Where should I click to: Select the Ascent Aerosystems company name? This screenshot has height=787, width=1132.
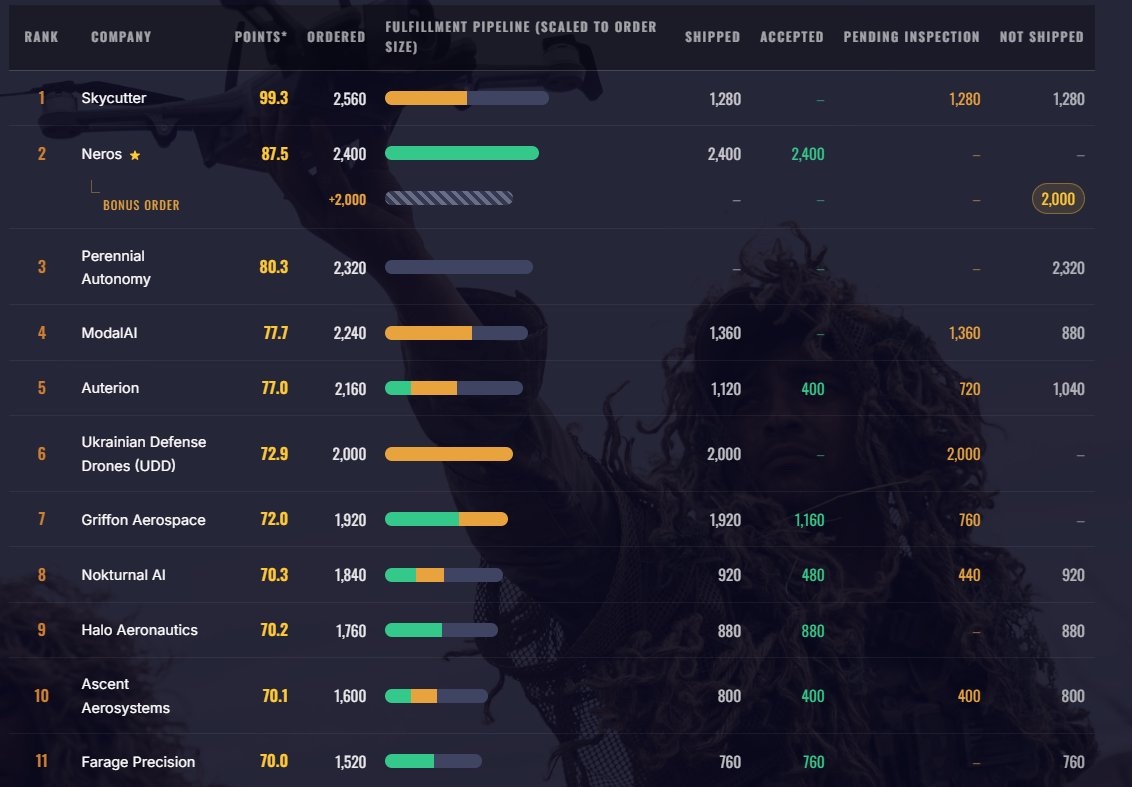(x=126, y=696)
